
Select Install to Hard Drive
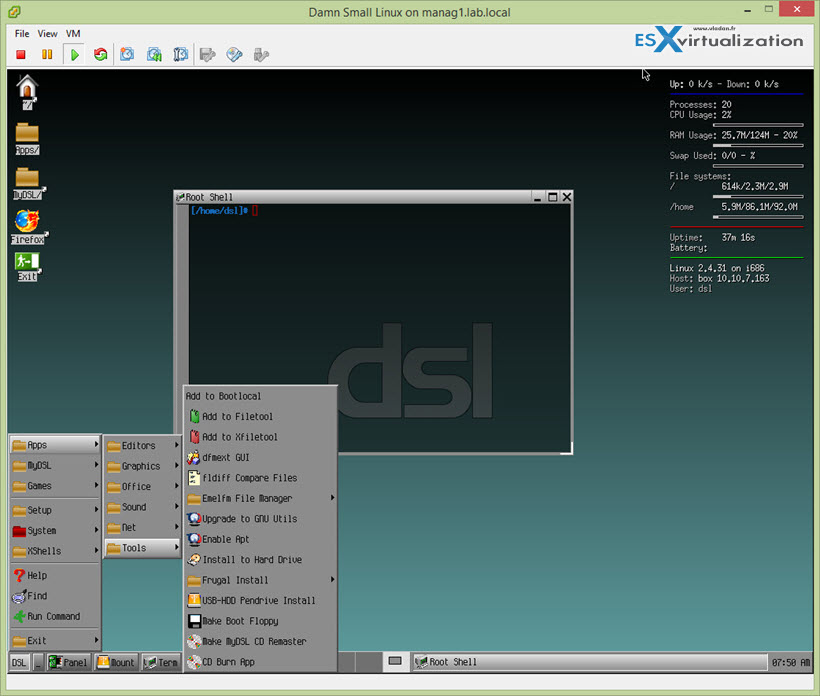[x=251, y=559]
